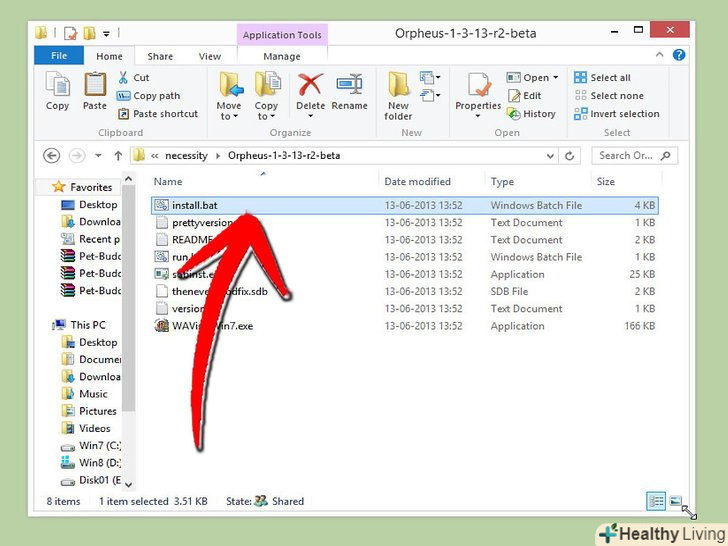This screenshot has height=546, width=728.
Task: Open the File menu tab
Action: tap(58, 57)
